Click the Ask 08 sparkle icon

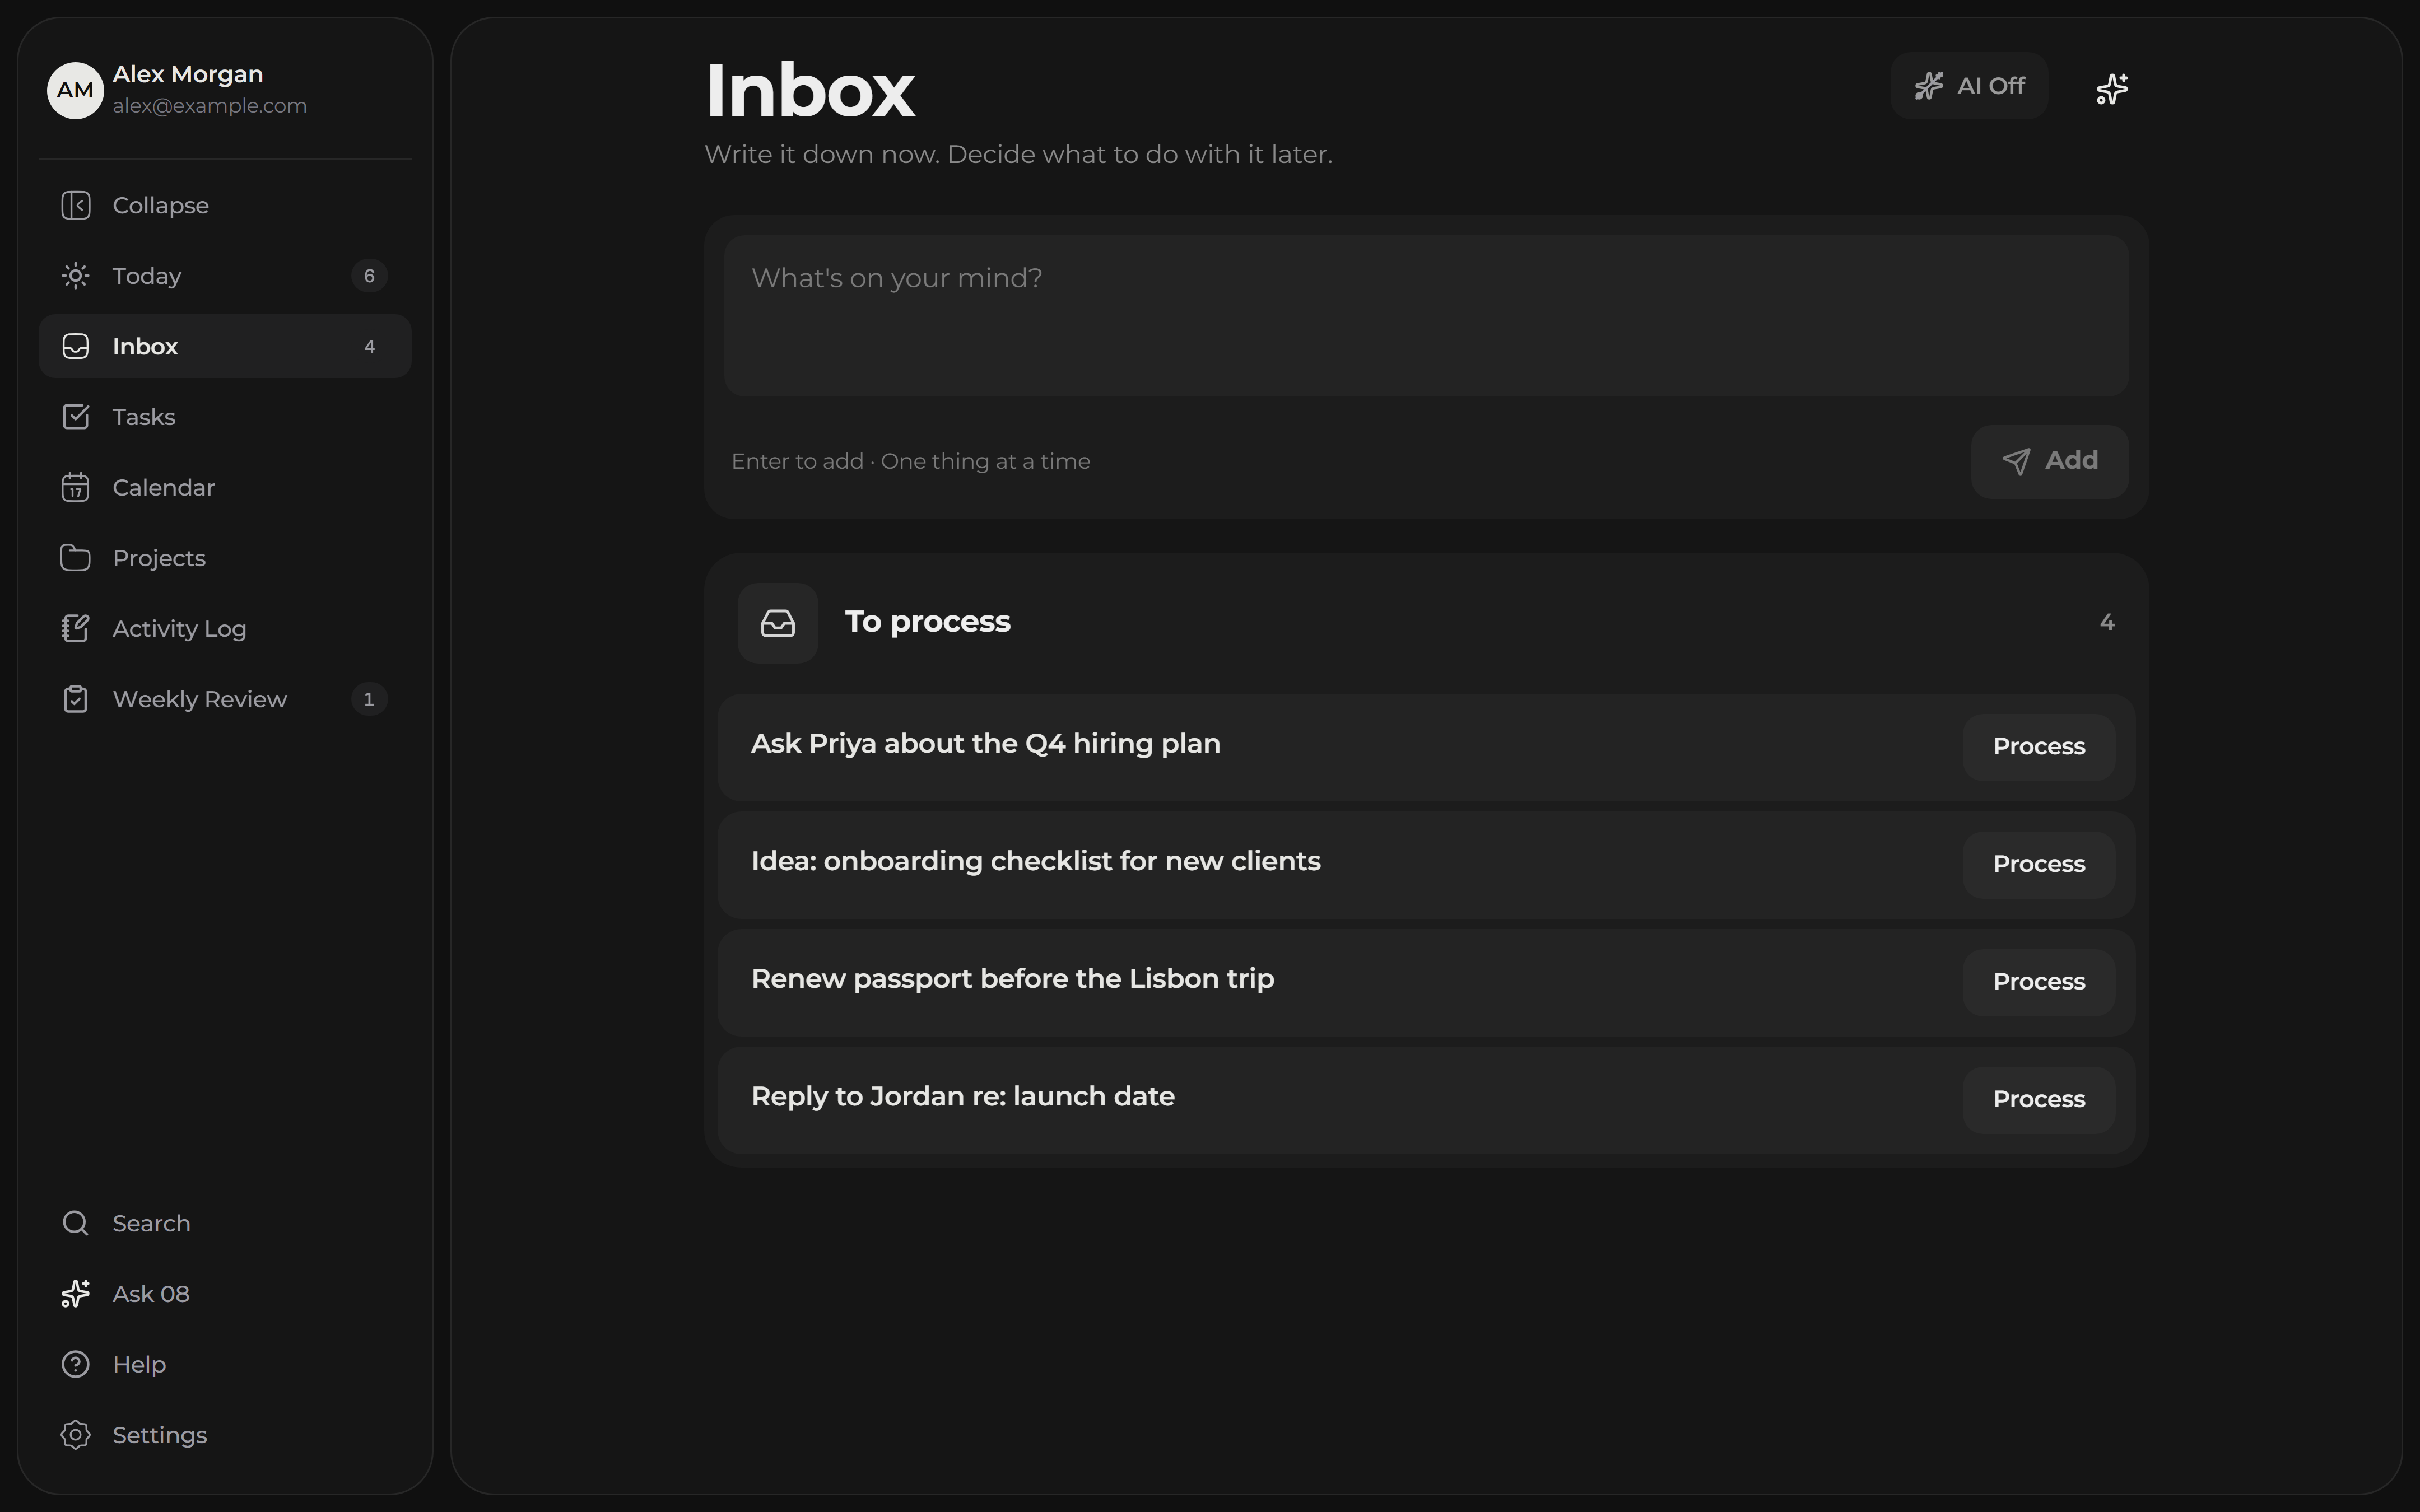(75, 1294)
